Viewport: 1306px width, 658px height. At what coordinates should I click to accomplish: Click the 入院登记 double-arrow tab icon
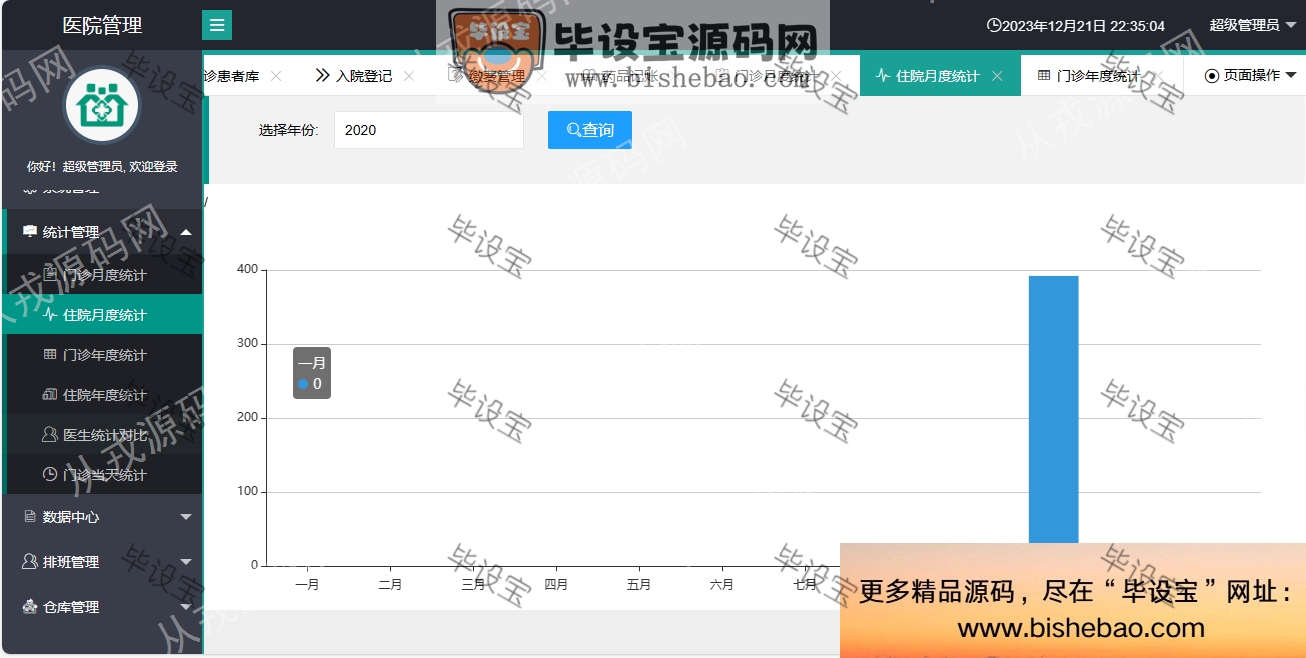tap(323, 75)
